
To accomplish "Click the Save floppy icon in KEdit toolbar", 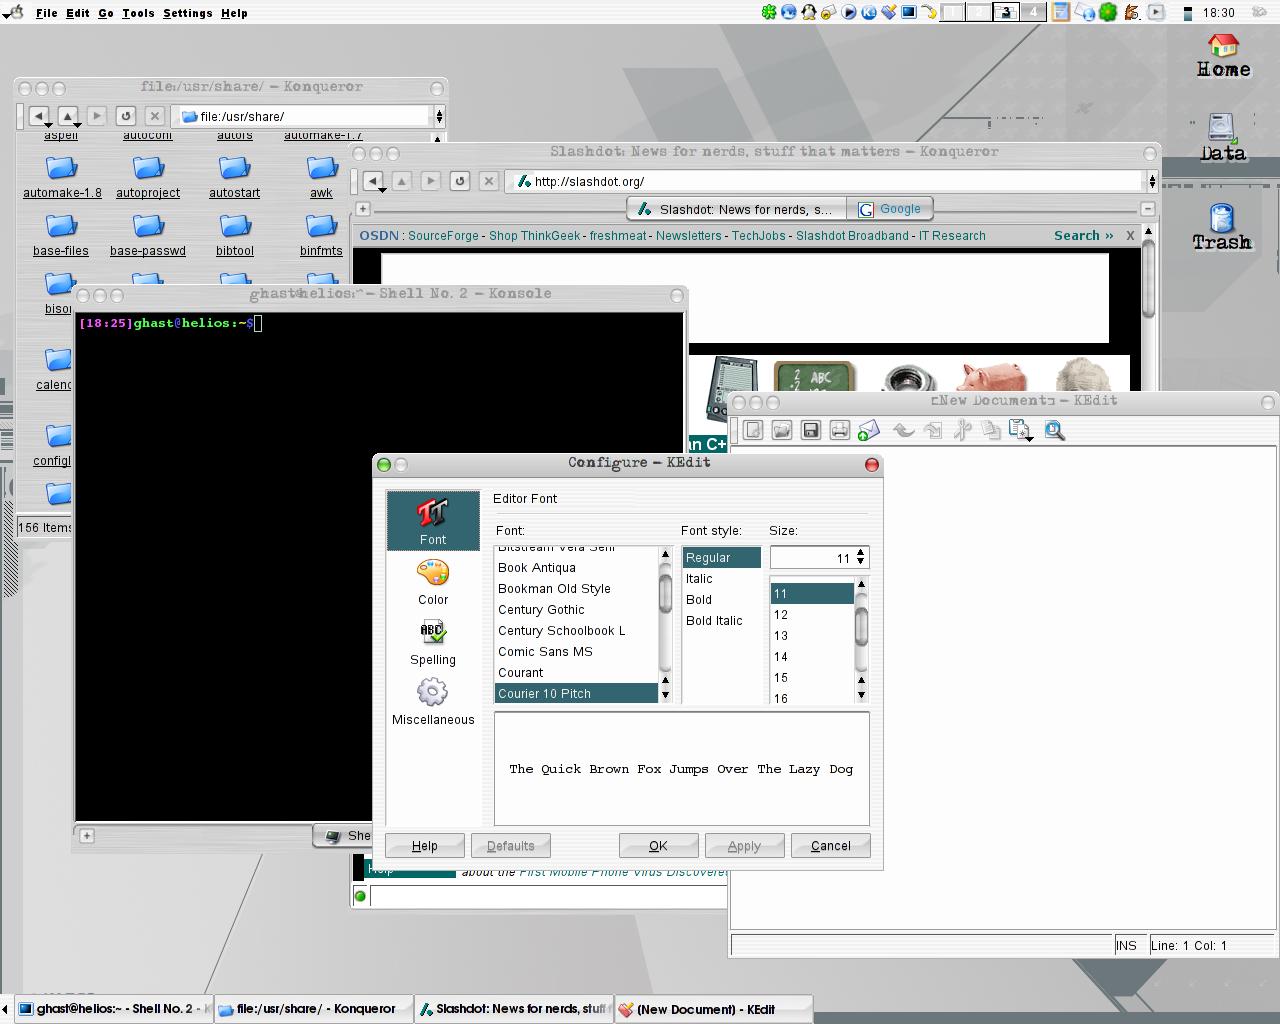I will click(x=811, y=430).
